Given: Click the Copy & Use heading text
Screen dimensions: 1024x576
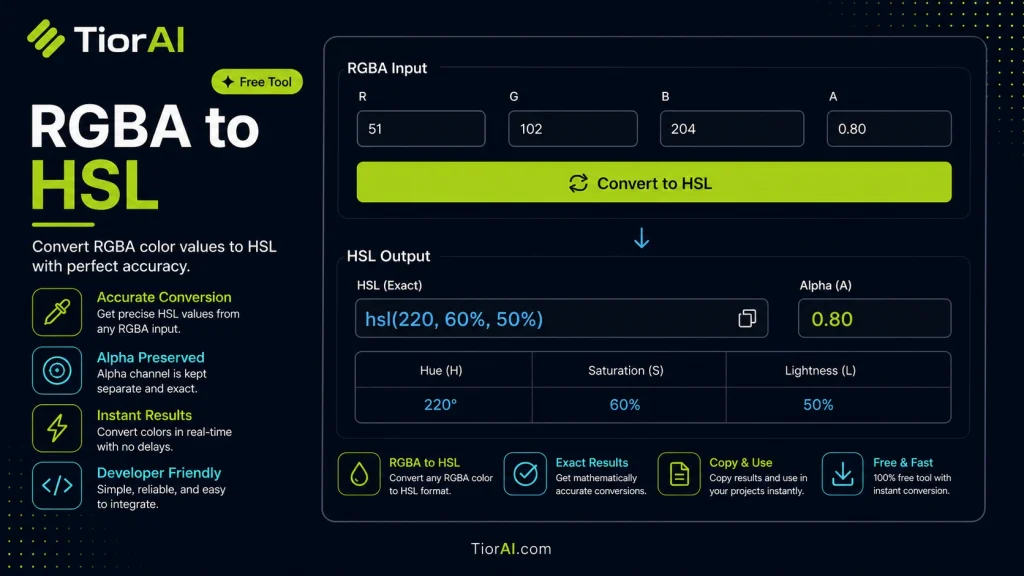Looking at the screenshot, I should pos(741,462).
